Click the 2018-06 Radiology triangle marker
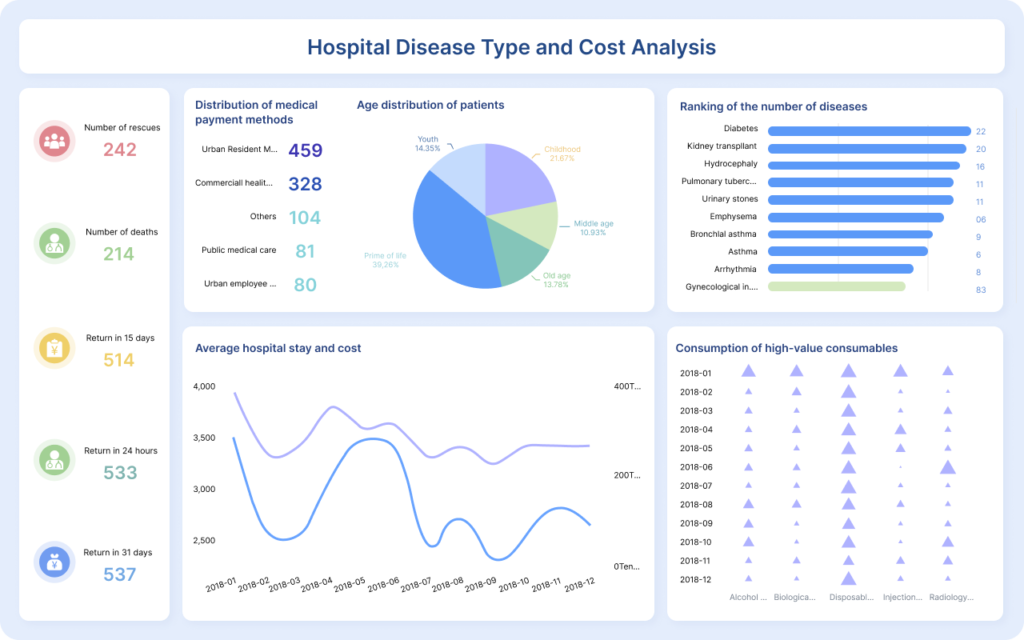The height and width of the screenshot is (640, 1024). tap(947, 467)
